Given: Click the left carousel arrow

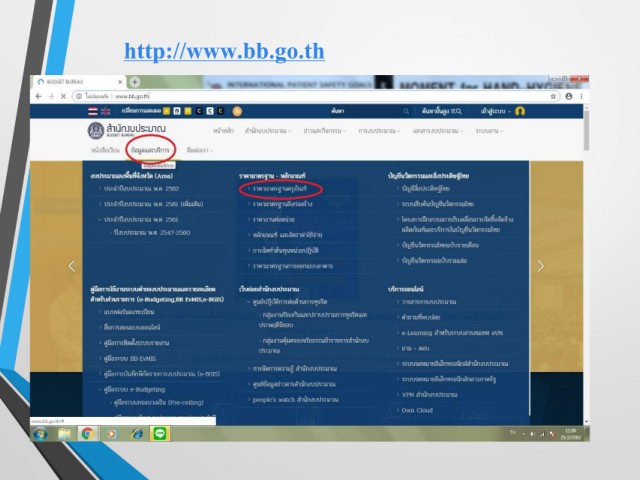Looking at the screenshot, I should point(71,266).
